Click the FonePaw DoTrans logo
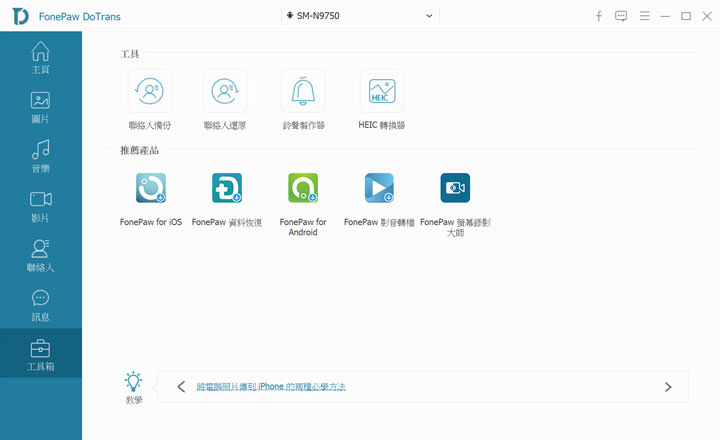Viewport: 720px width, 440px height. click(x=21, y=16)
